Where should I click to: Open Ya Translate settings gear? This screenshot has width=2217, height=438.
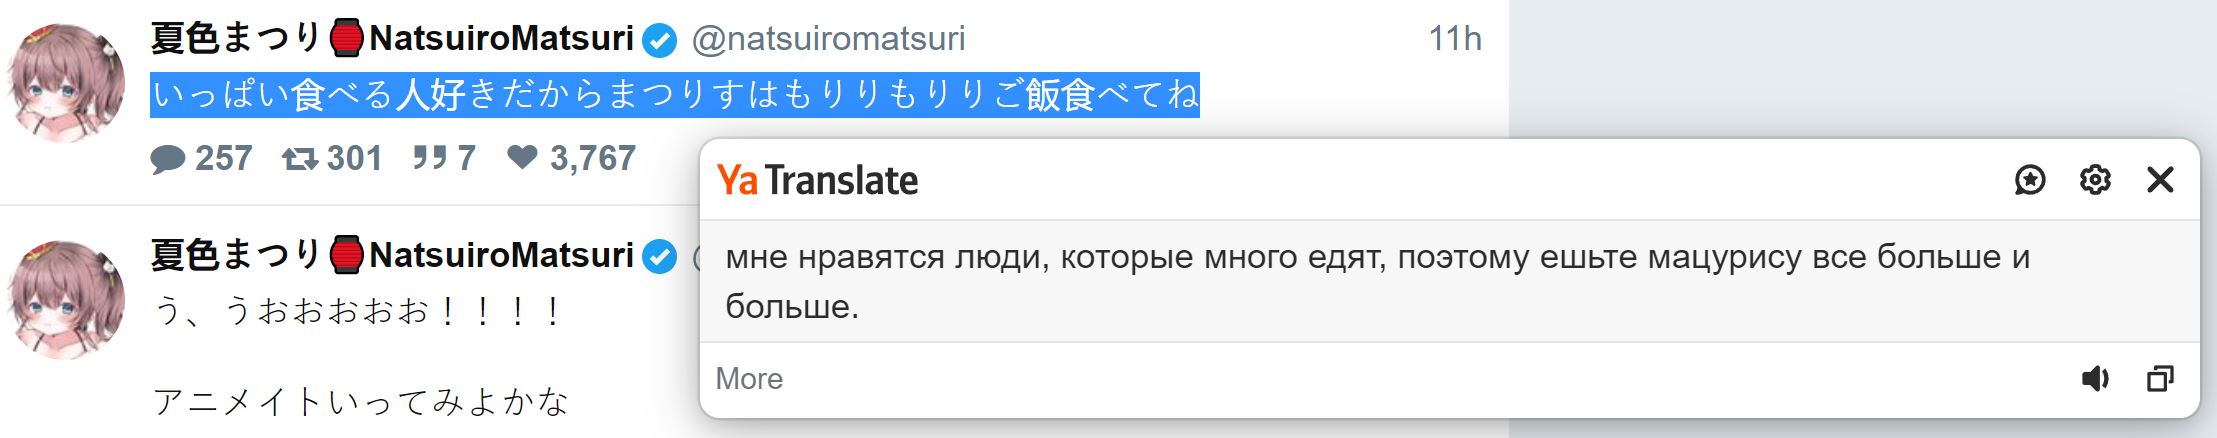click(x=2095, y=180)
